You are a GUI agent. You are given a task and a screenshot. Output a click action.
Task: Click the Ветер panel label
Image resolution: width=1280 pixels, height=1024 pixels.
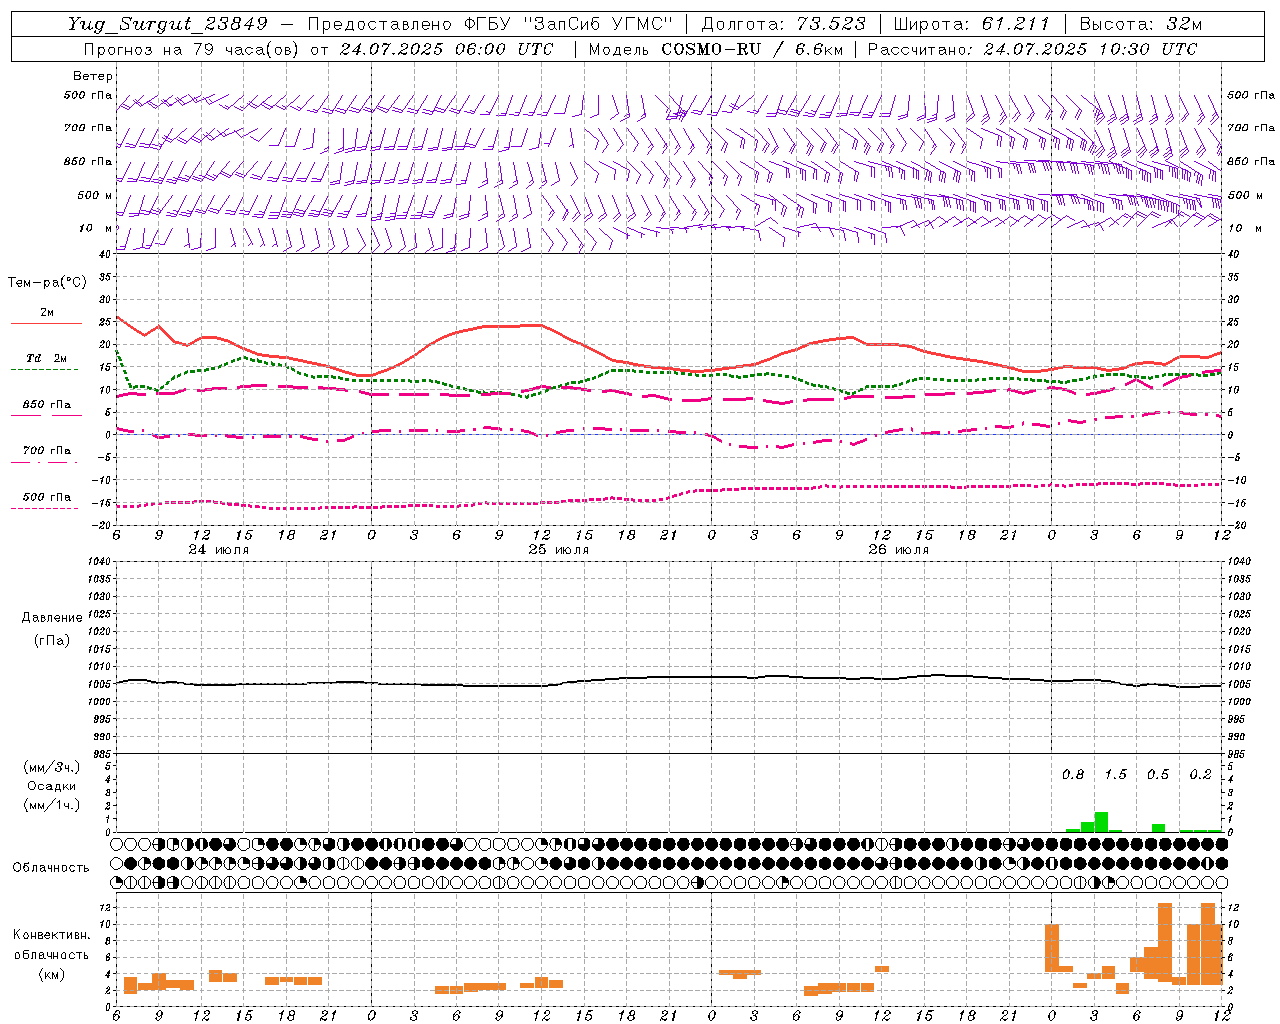click(93, 76)
